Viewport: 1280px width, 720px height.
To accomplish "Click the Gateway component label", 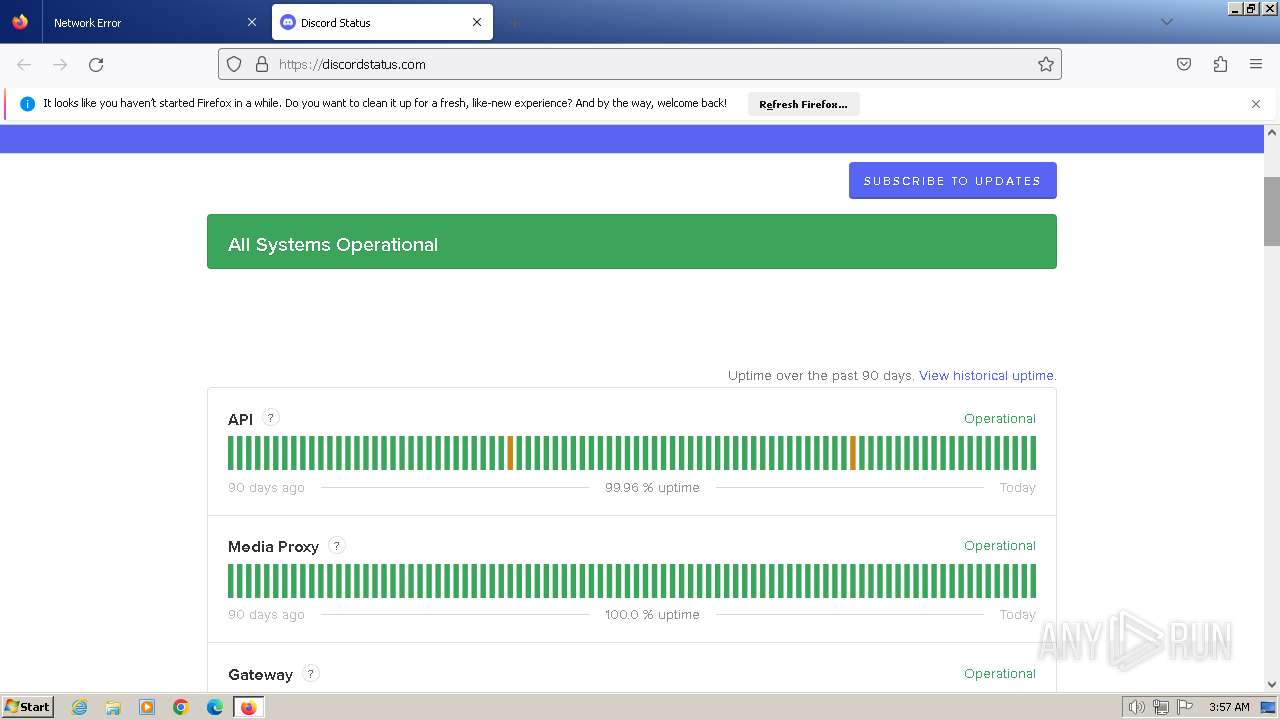I will click(260, 674).
